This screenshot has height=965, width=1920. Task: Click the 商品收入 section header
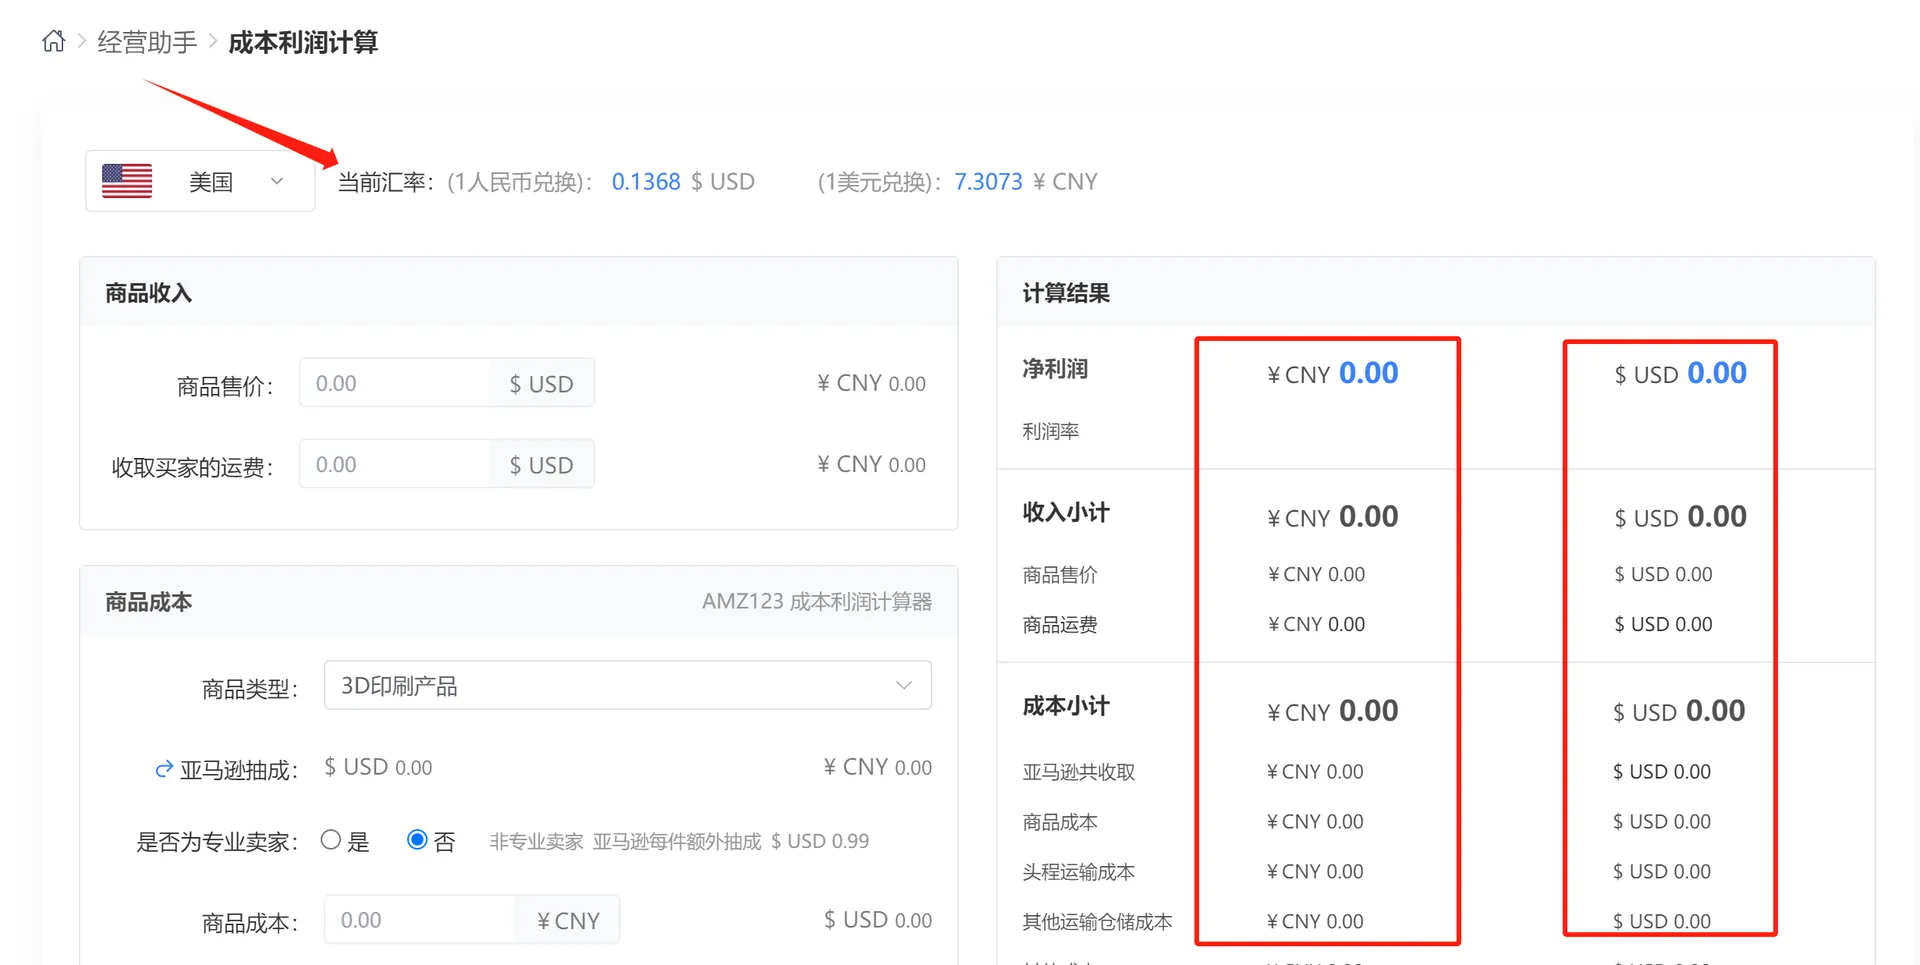coord(519,292)
